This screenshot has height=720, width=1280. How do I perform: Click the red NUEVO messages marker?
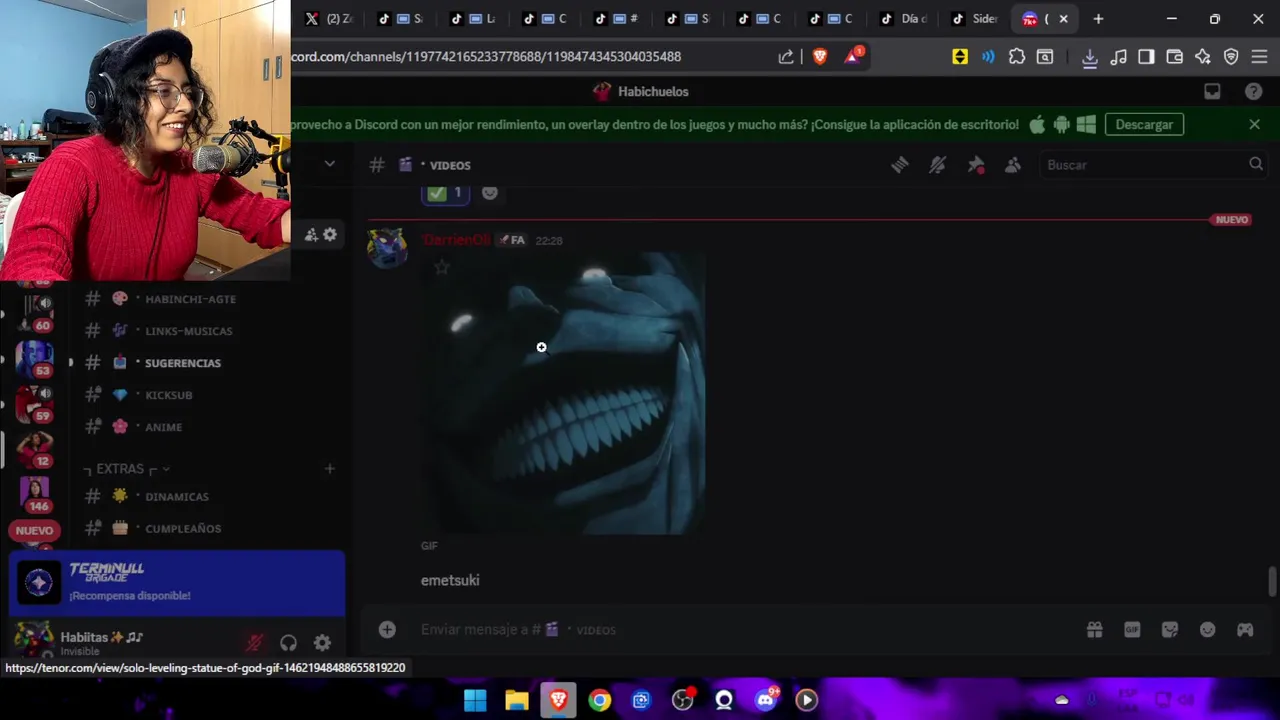[1231, 220]
